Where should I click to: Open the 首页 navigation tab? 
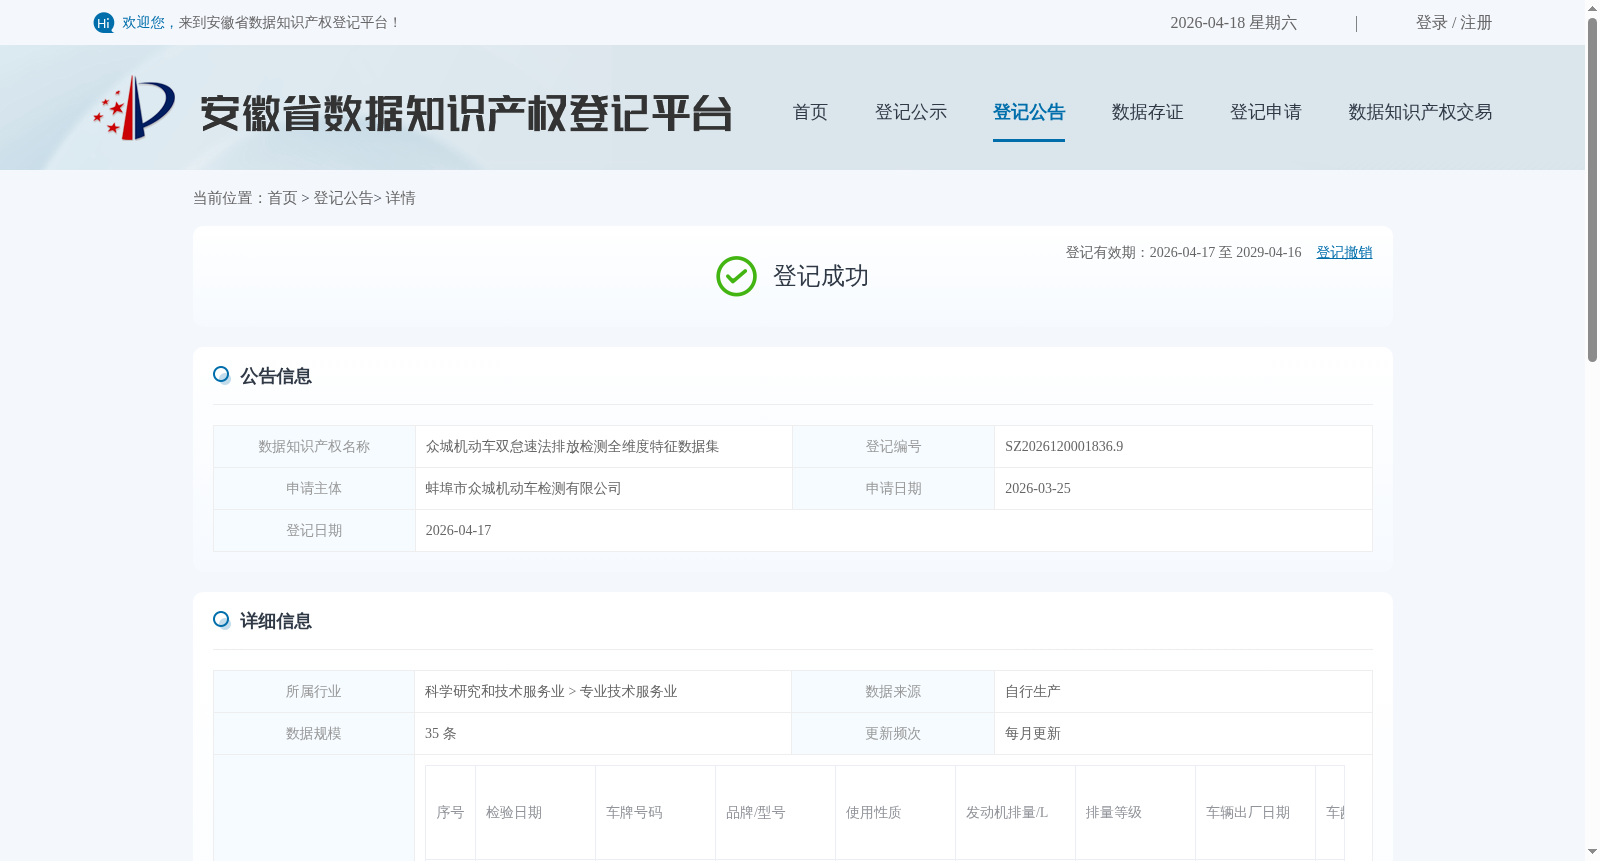(810, 112)
